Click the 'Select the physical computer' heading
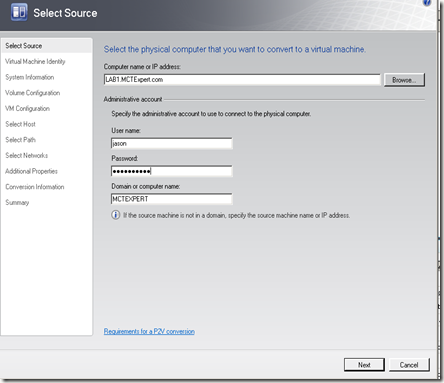This screenshot has width=444, height=383. tap(235, 49)
